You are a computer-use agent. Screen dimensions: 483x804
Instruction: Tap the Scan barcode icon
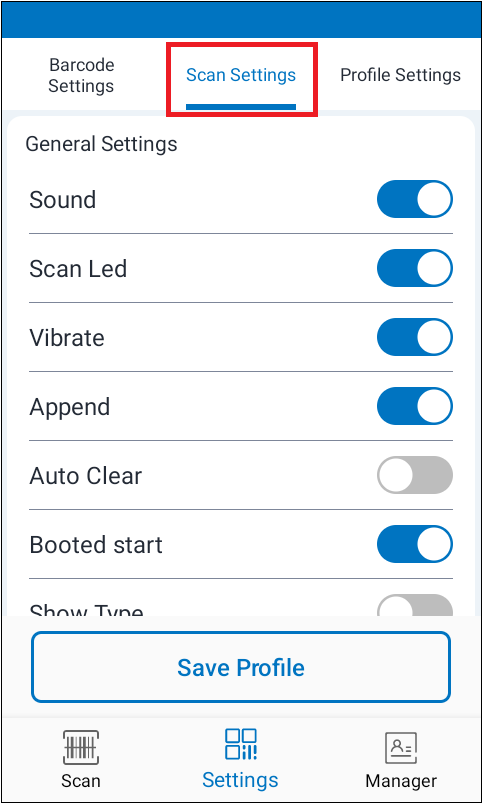[x=81, y=747]
